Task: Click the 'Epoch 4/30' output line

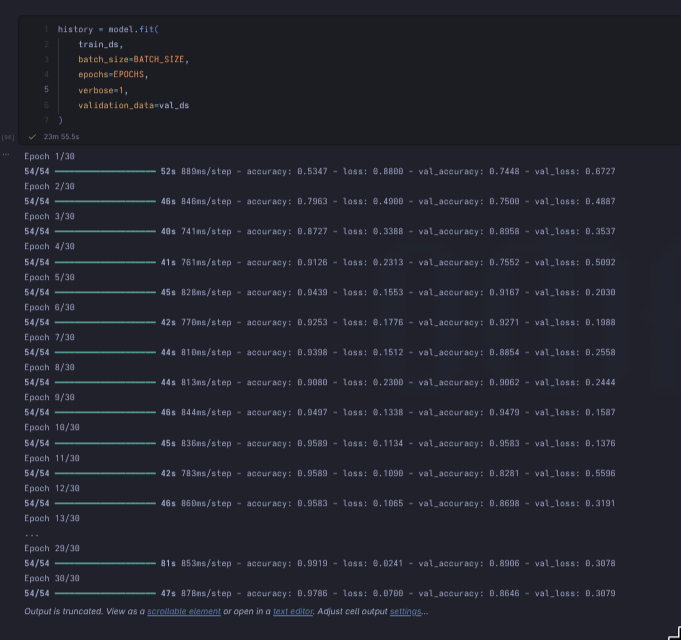Action: pos(50,246)
